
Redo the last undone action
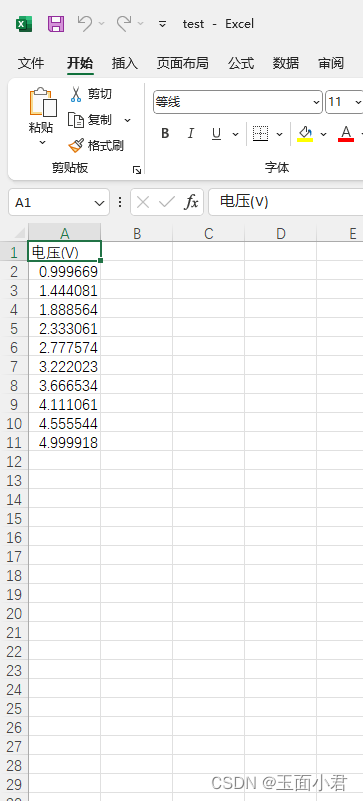124,23
